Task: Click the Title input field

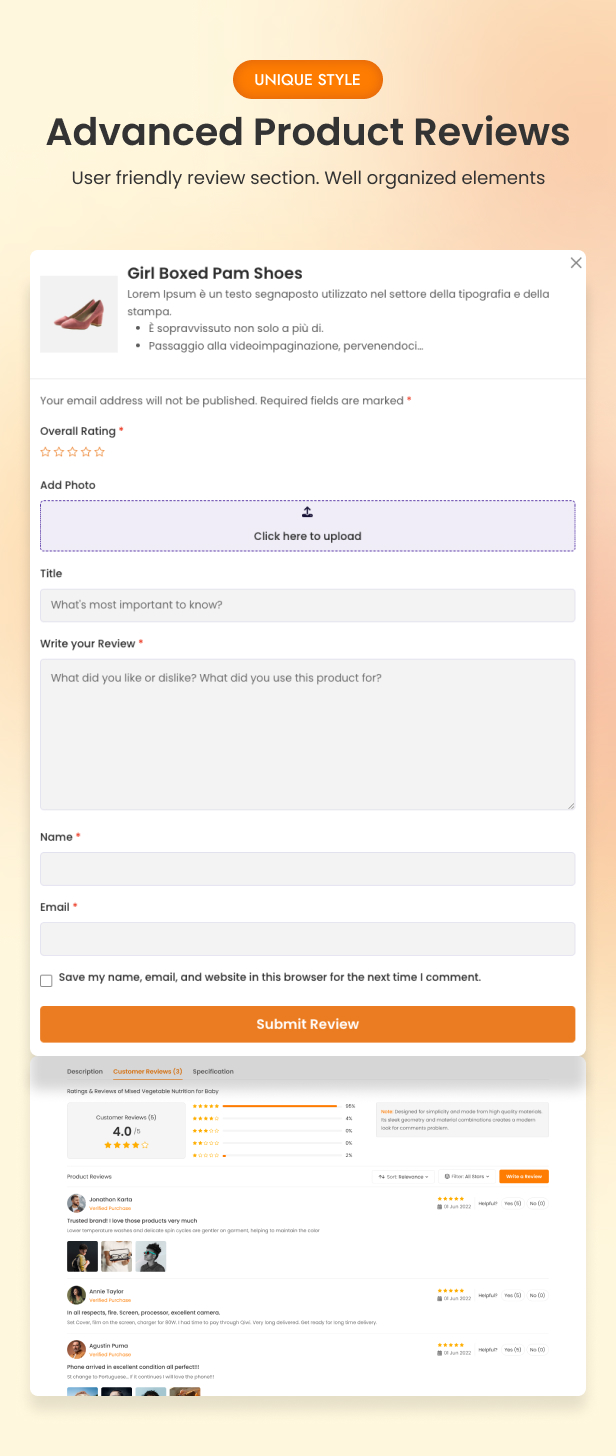Action: [308, 605]
